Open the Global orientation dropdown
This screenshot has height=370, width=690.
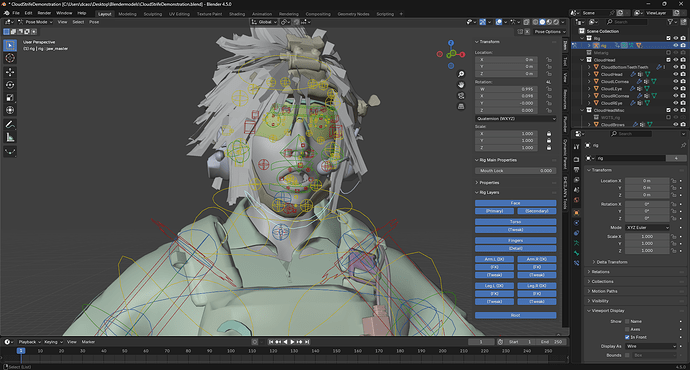click(x=264, y=22)
